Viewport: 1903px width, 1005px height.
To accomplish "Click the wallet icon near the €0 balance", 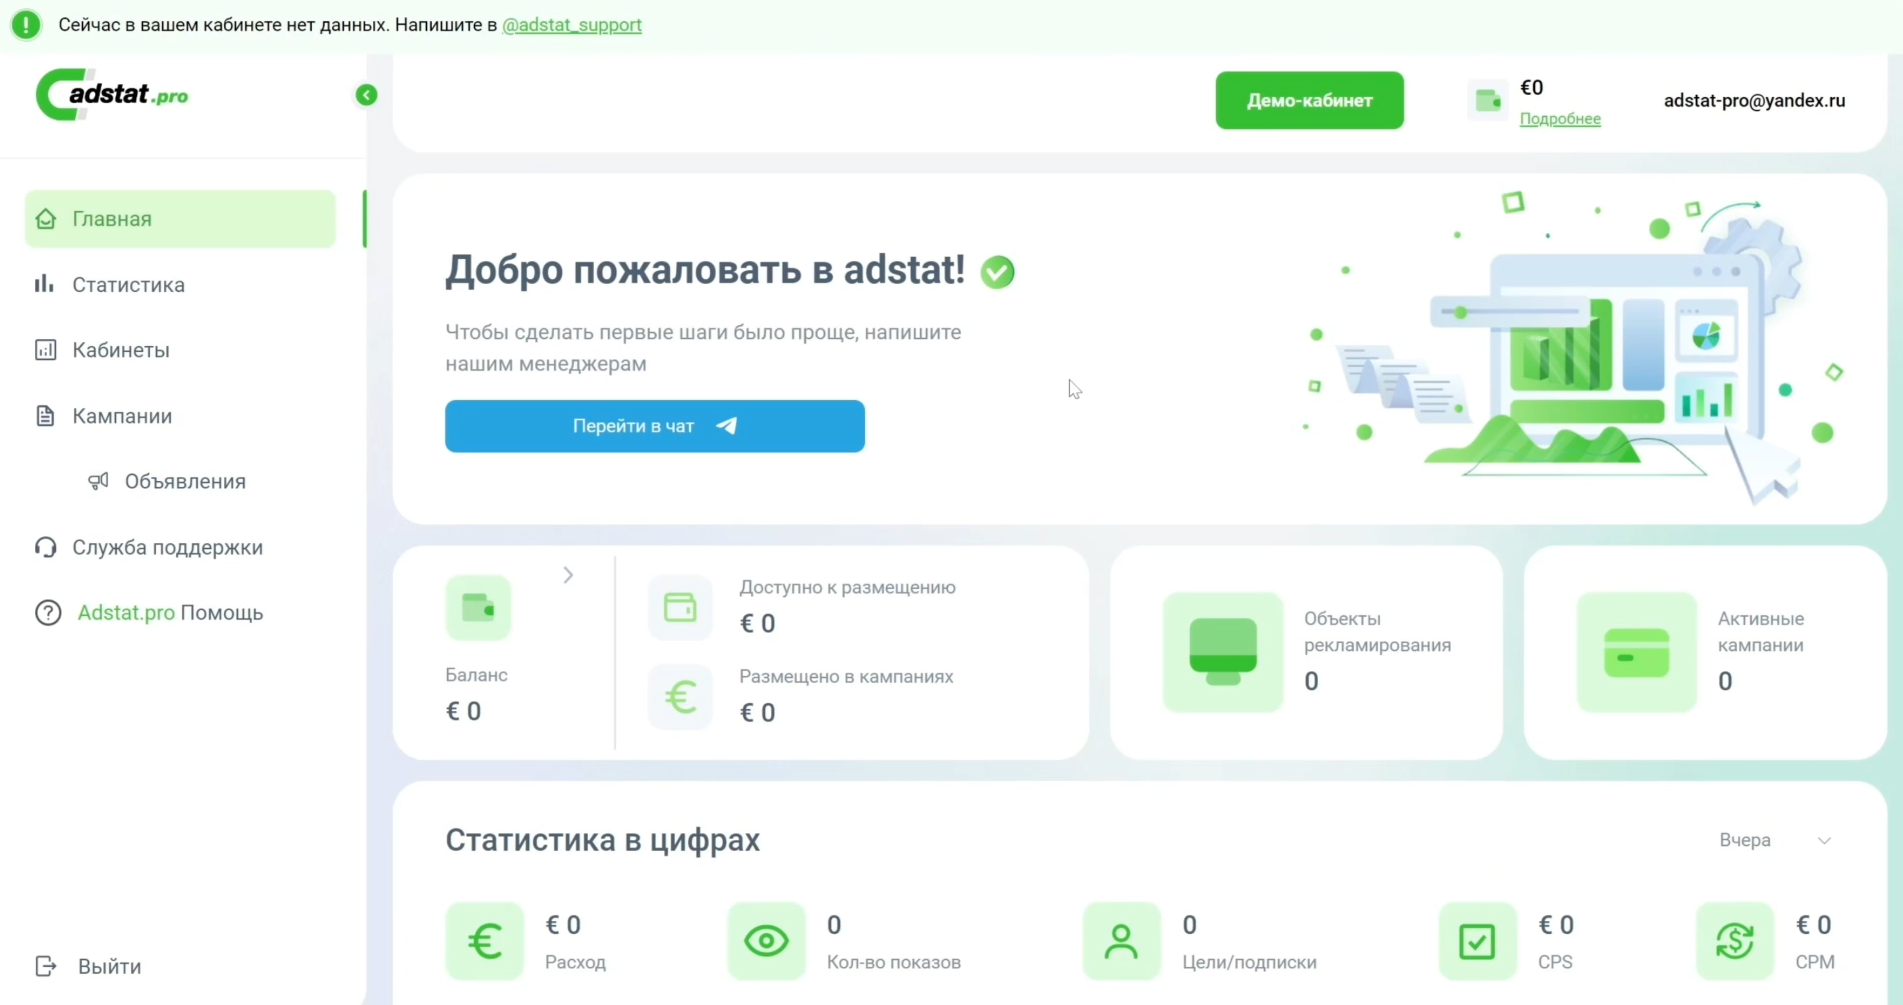I will [x=1487, y=101].
